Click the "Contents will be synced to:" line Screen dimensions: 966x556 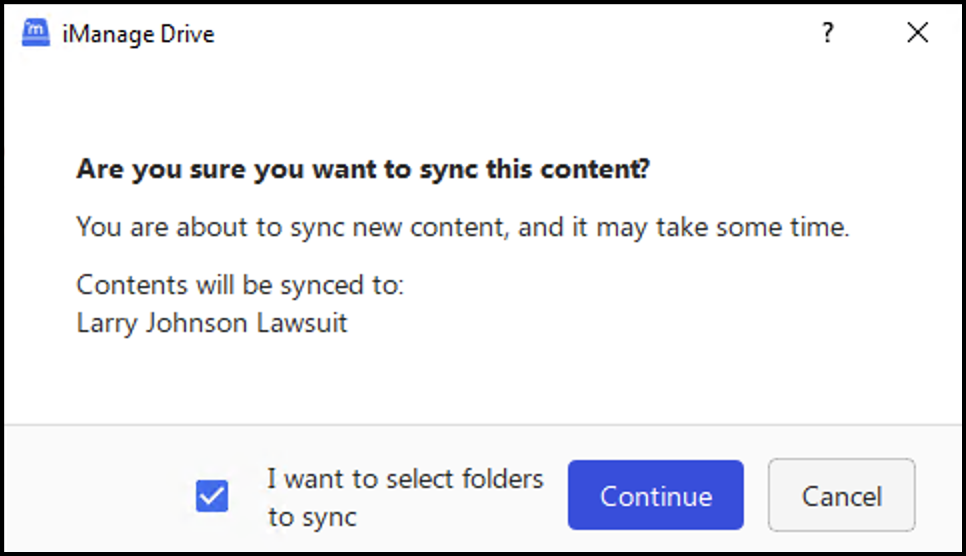click(x=240, y=285)
